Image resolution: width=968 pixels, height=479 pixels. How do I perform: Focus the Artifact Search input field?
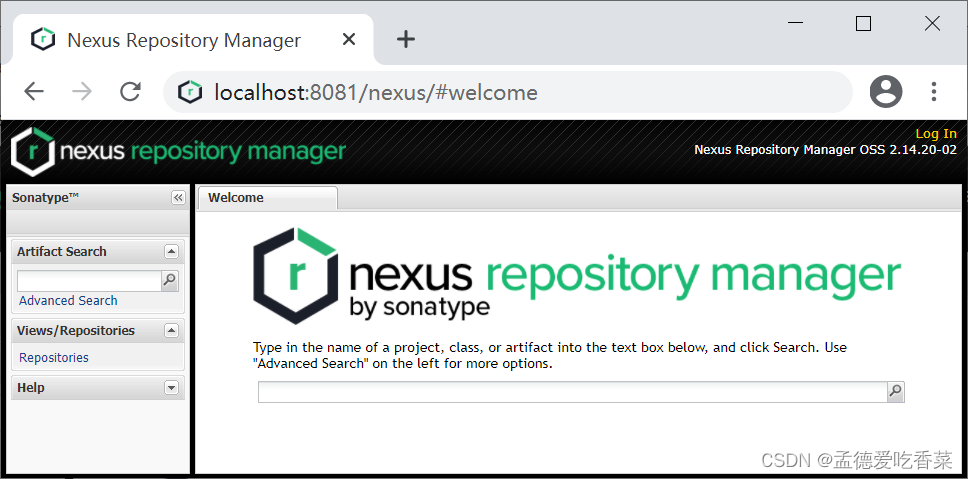click(90, 280)
